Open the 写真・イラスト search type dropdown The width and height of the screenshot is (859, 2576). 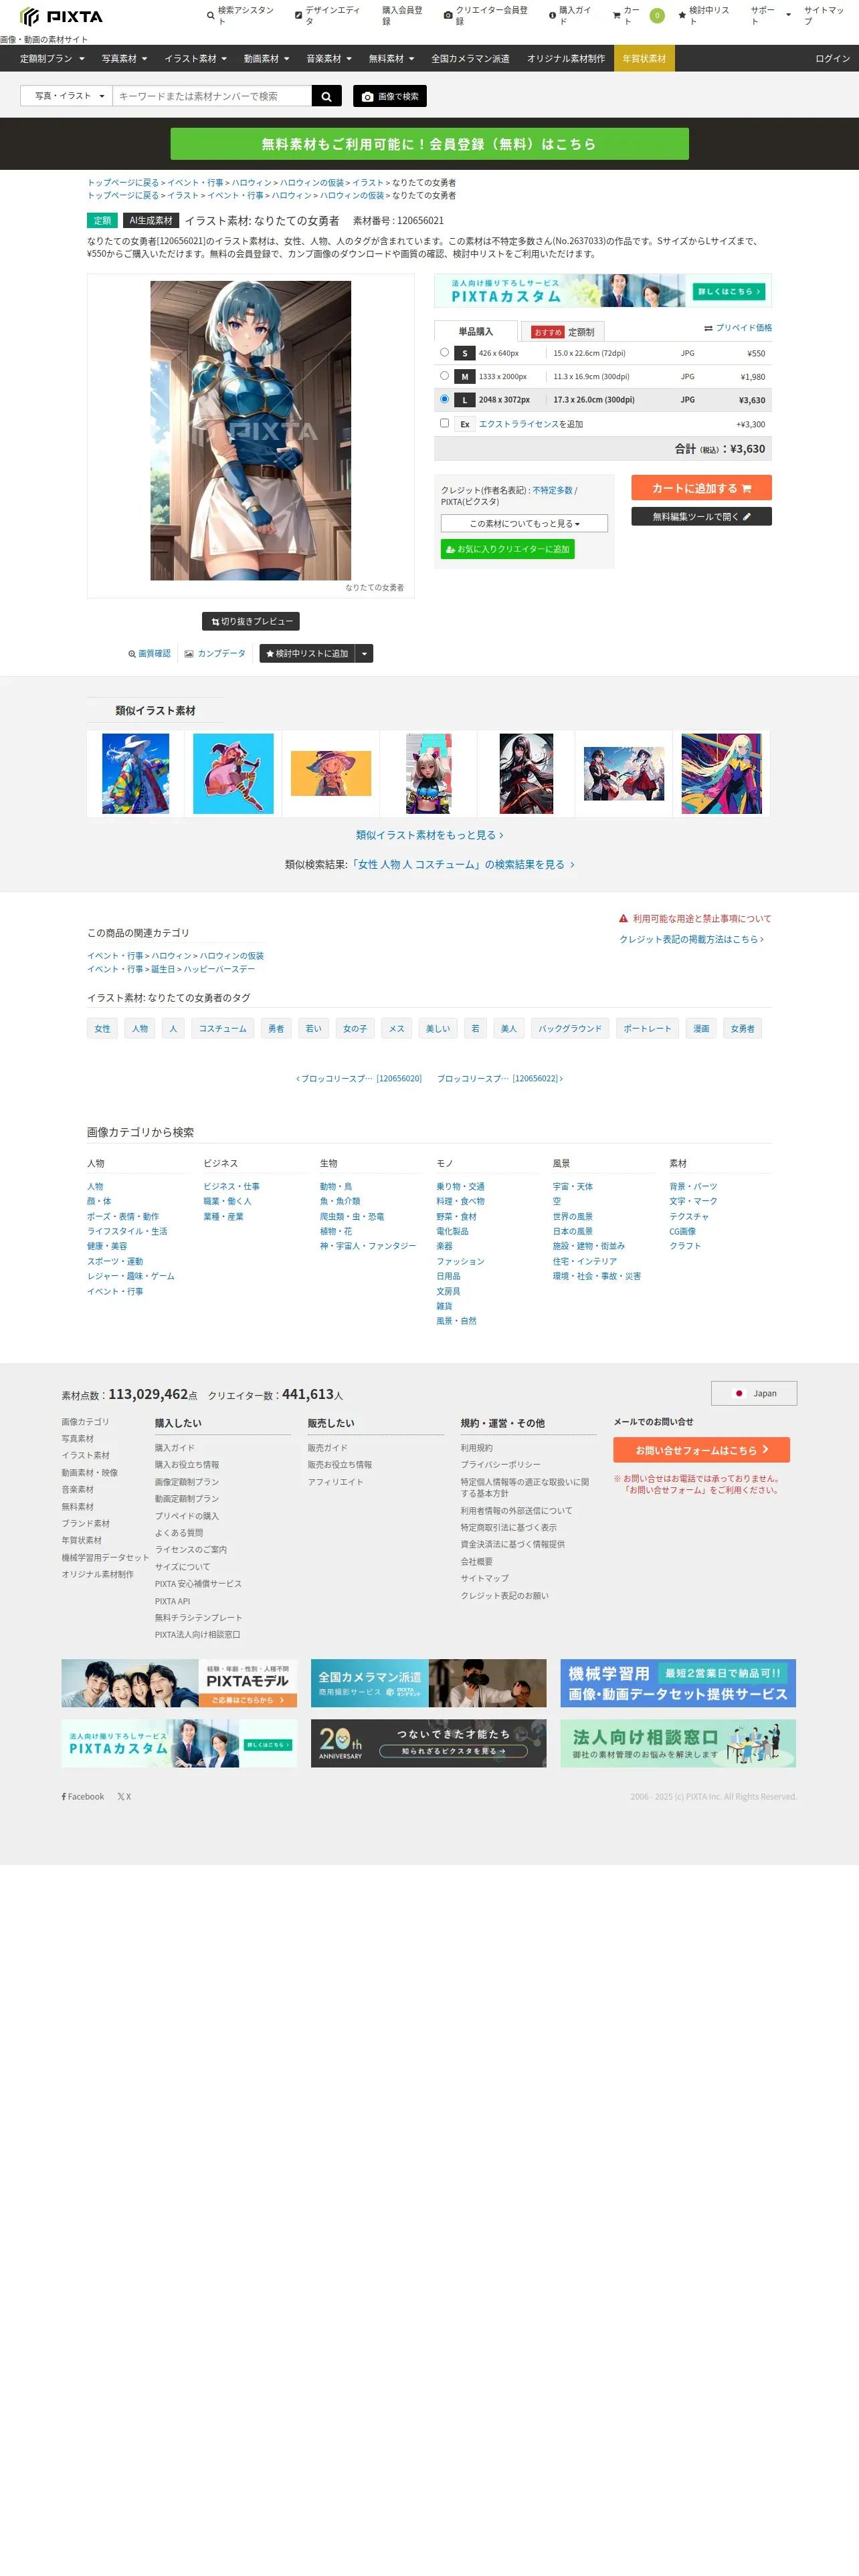(x=67, y=96)
